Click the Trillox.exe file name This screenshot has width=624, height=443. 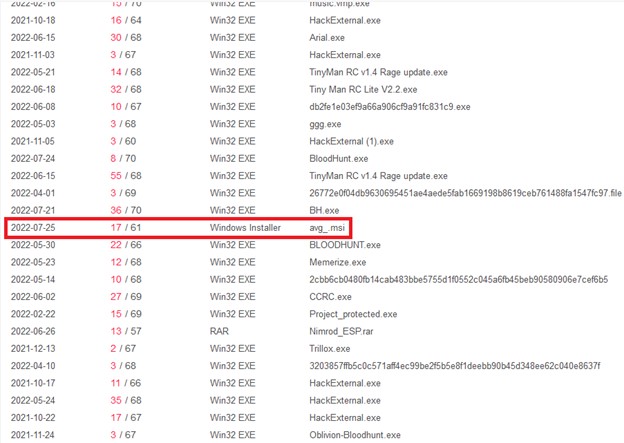pyautogui.click(x=331, y=349)
